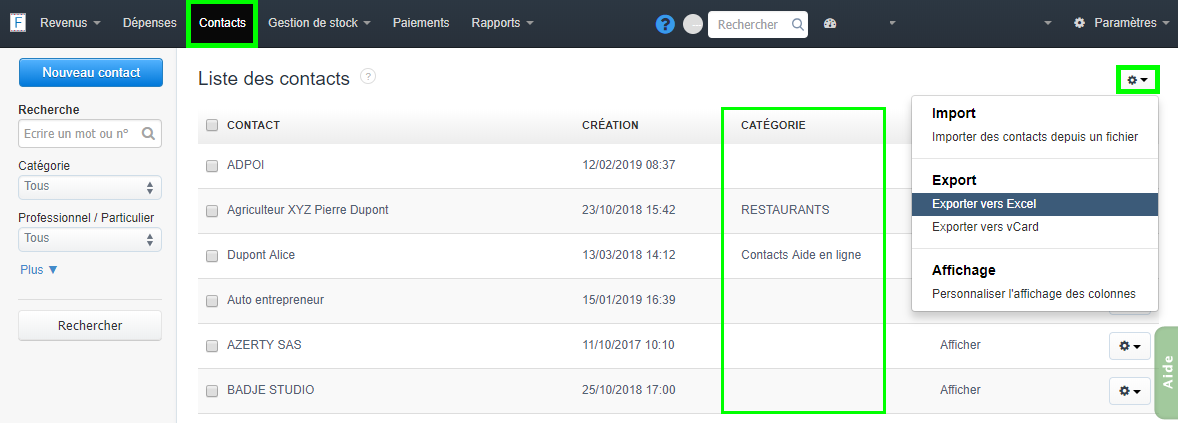Choose Personnaliser l'affichage des colonnes

click(1035, 293)
